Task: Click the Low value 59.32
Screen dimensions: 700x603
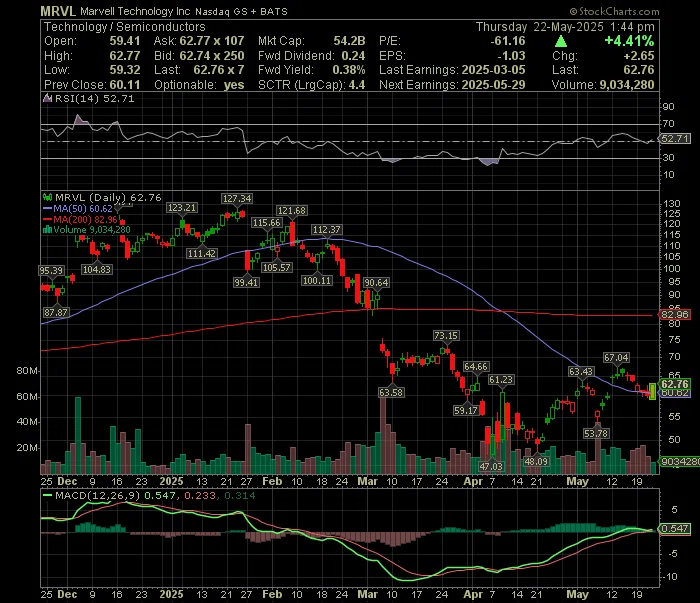Action: point(125,70)
